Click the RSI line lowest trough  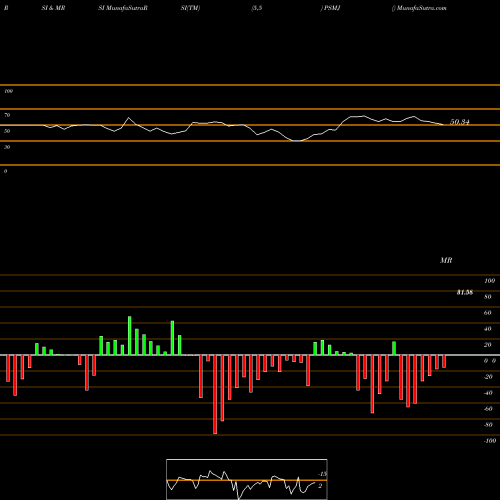coord(296,141)
